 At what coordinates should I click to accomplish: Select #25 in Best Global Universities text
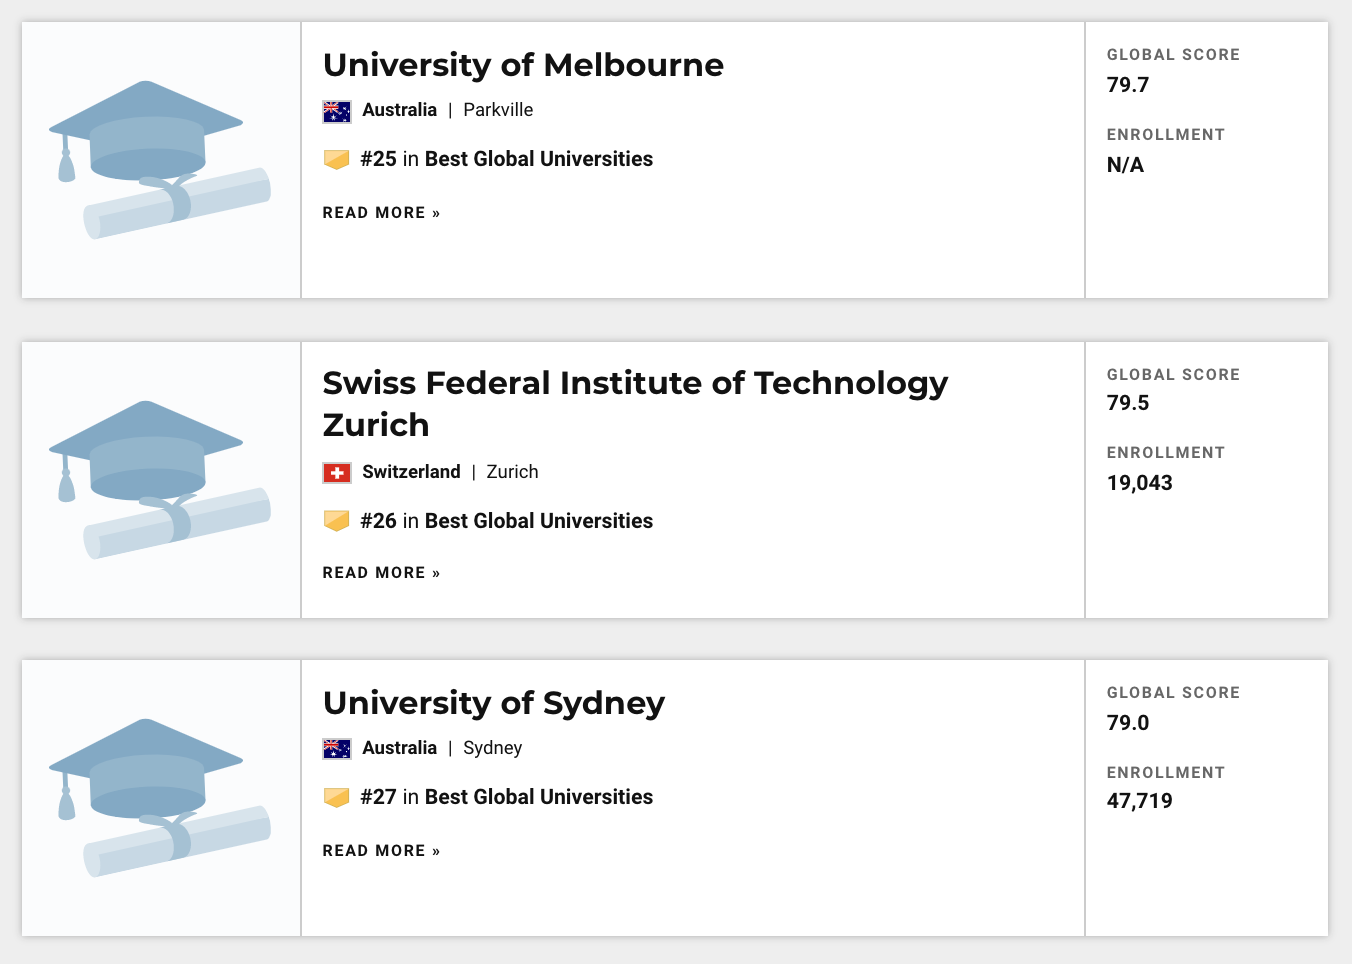coord(506,159)
